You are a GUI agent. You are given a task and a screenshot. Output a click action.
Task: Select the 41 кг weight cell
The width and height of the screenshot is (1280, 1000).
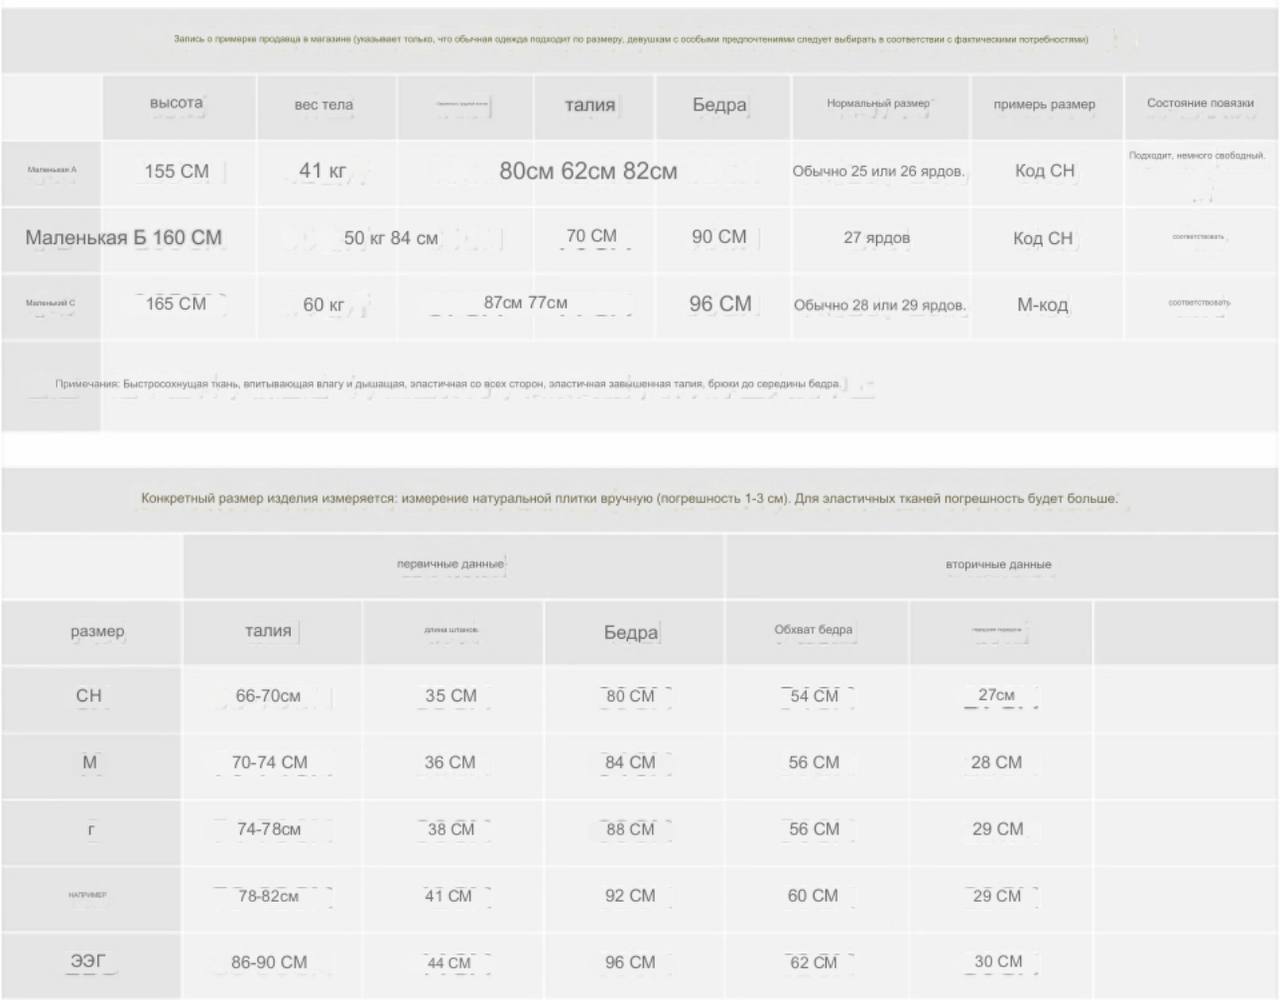[x=322, y=171]
